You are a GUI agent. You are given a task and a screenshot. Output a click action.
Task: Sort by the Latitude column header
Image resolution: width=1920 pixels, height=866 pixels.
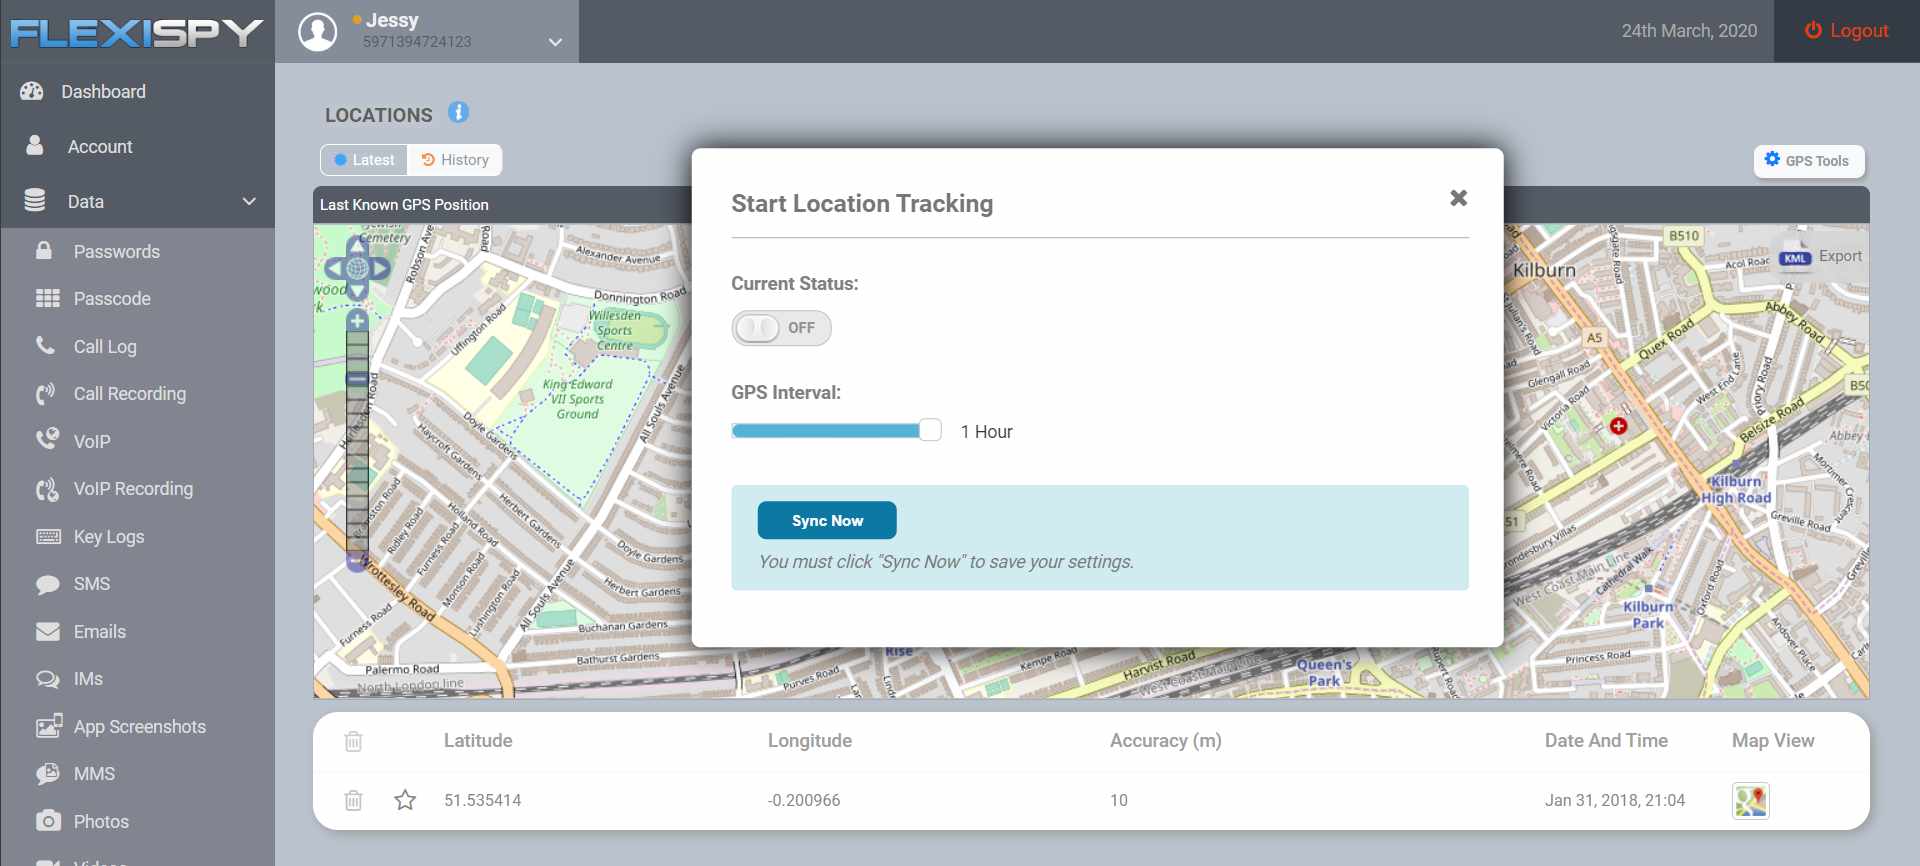tap(478, 741)
